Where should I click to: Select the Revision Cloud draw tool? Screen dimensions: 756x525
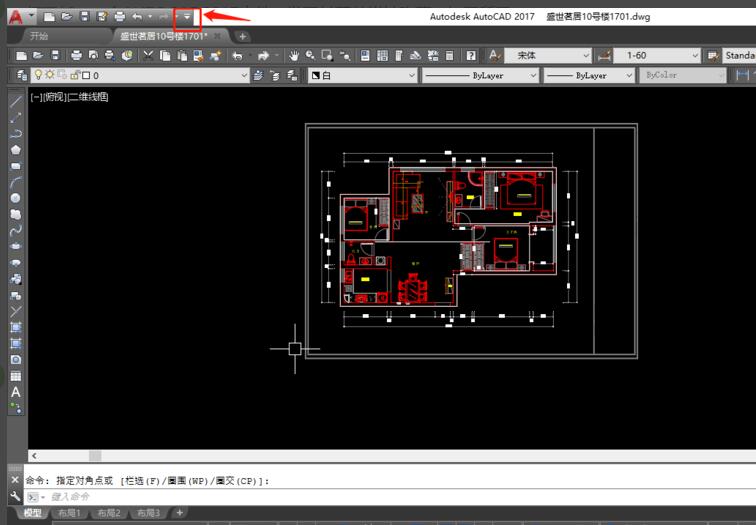coord(16,215)
